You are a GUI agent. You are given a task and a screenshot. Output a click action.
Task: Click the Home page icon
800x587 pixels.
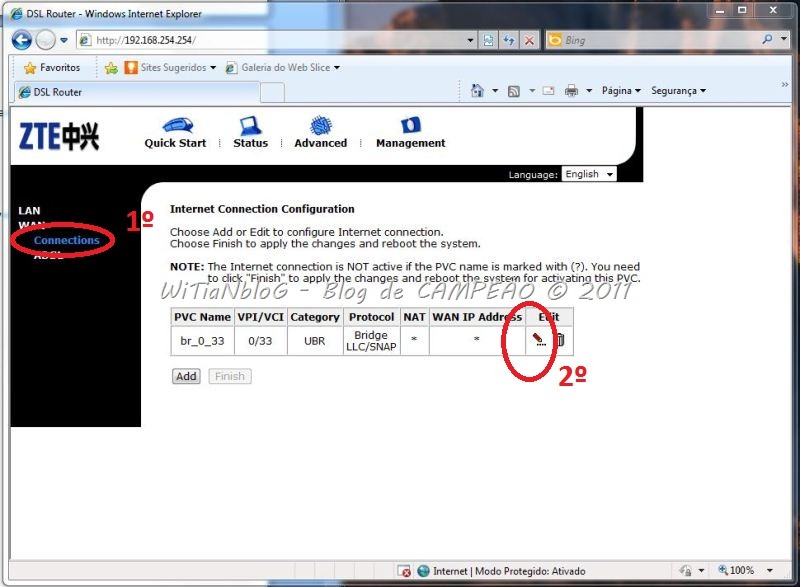(x=477, y=91)
